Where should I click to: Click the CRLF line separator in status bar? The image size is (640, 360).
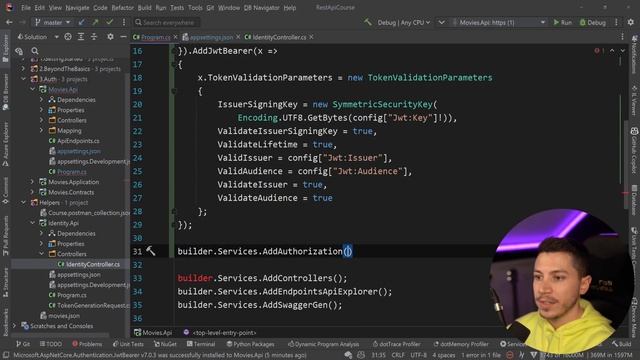point(398,355)
